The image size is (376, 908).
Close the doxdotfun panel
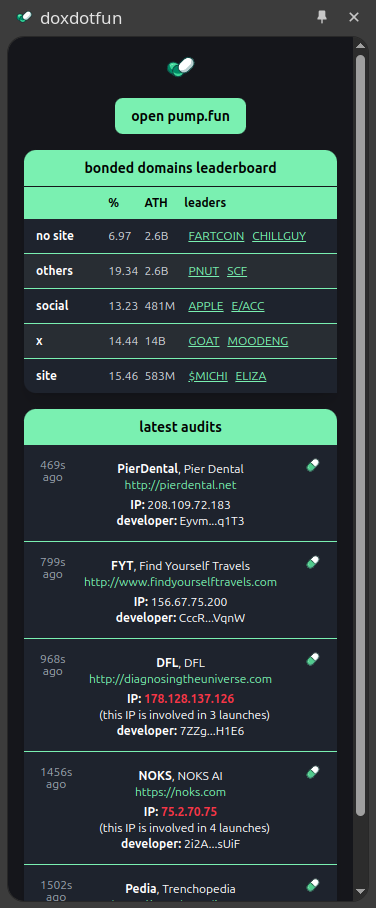pyautogui.click(x=354, y=17)
